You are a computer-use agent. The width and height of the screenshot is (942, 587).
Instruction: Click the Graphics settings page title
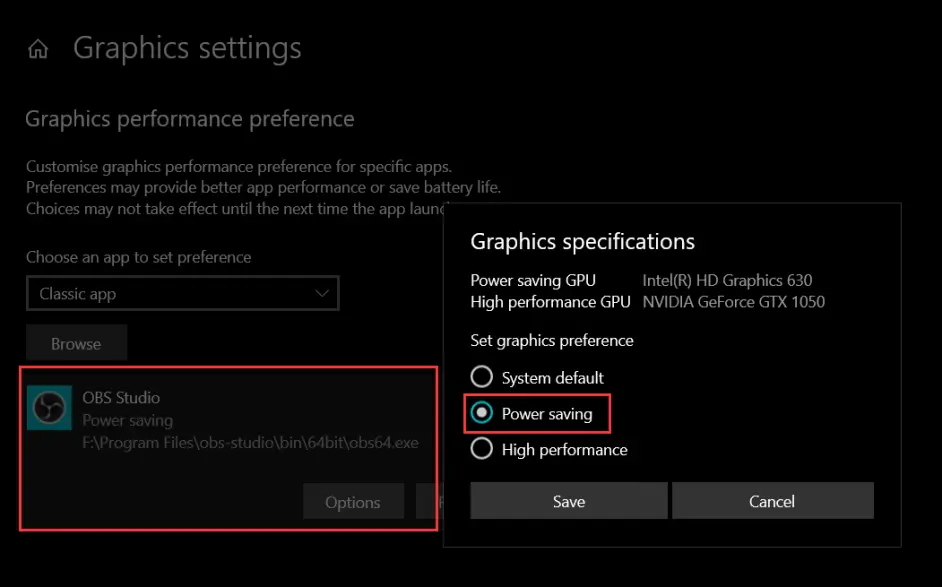tap(187, 48)
